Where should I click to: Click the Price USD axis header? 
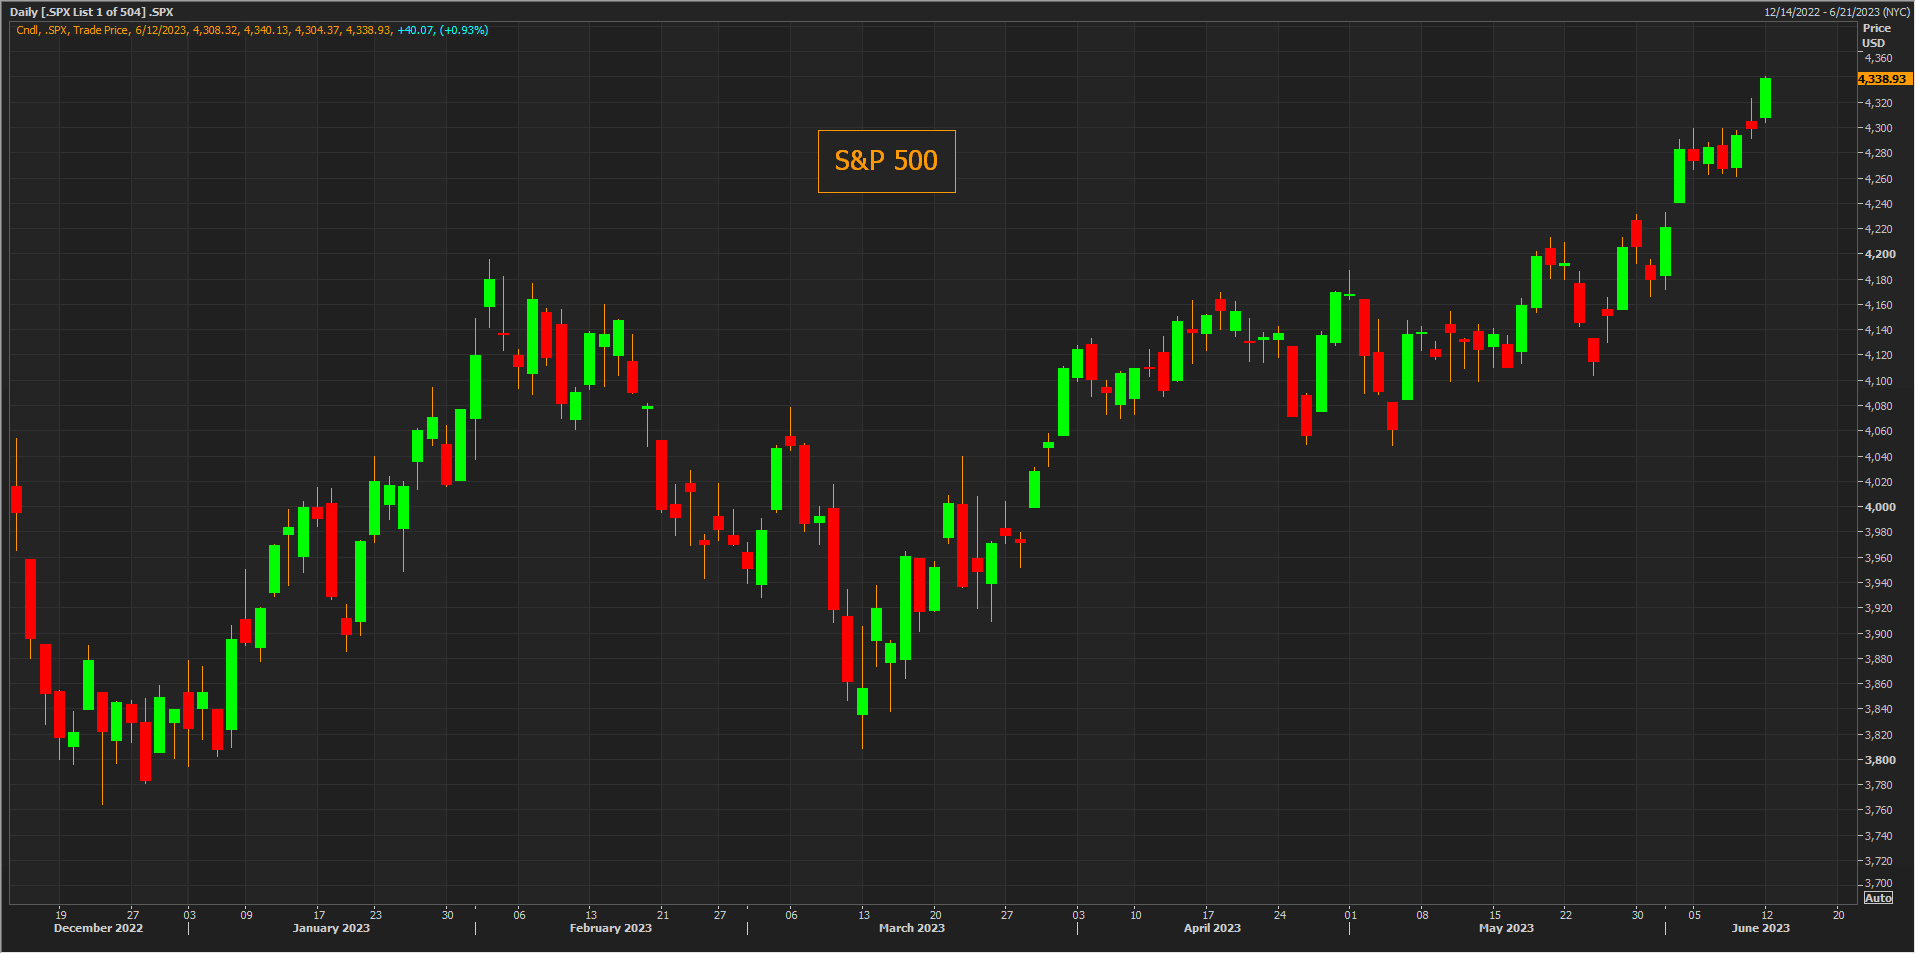(x=1875, y=36)
